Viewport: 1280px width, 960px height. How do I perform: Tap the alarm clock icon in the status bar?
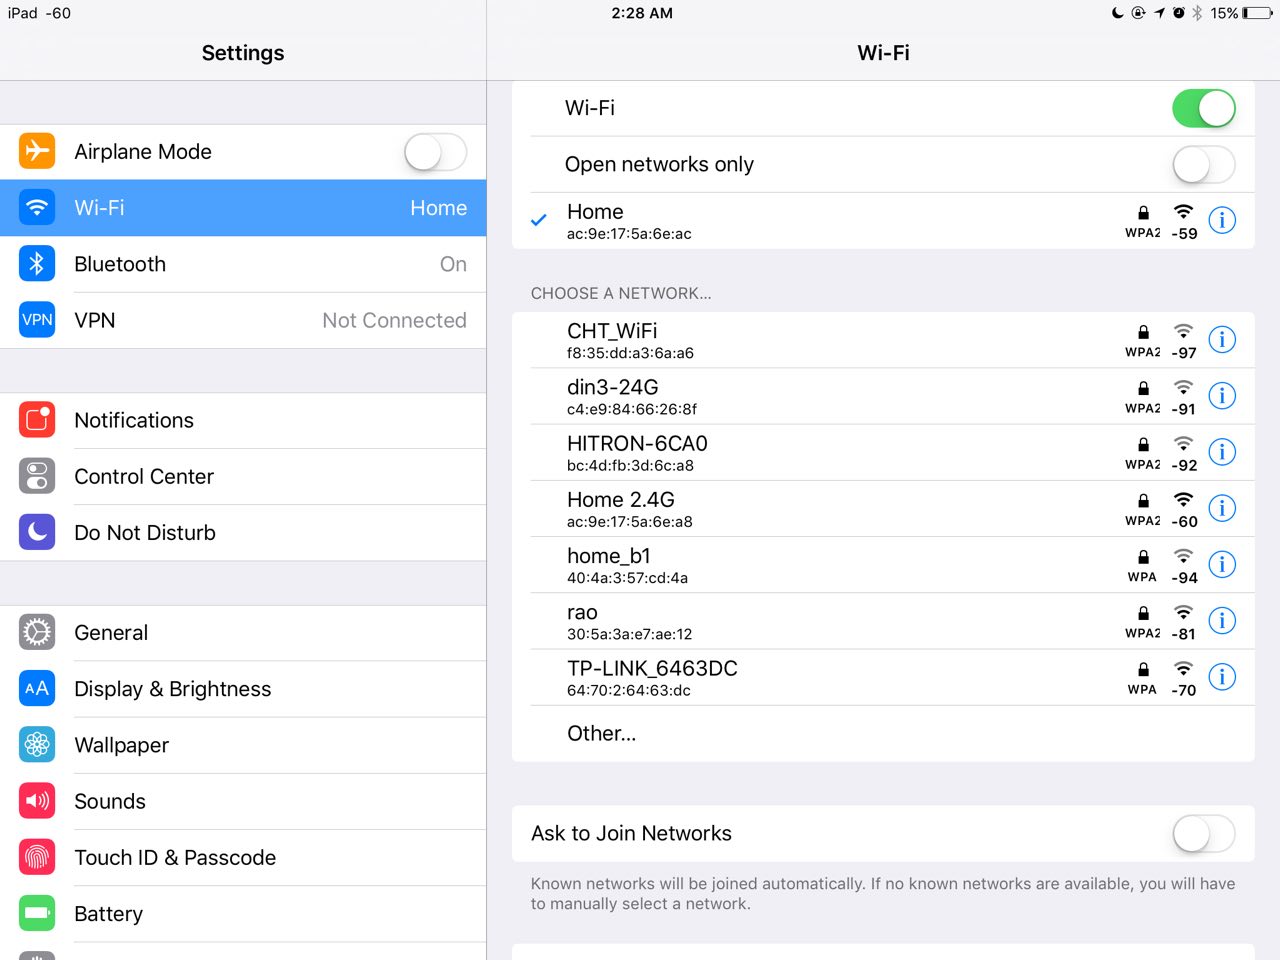1179,13
